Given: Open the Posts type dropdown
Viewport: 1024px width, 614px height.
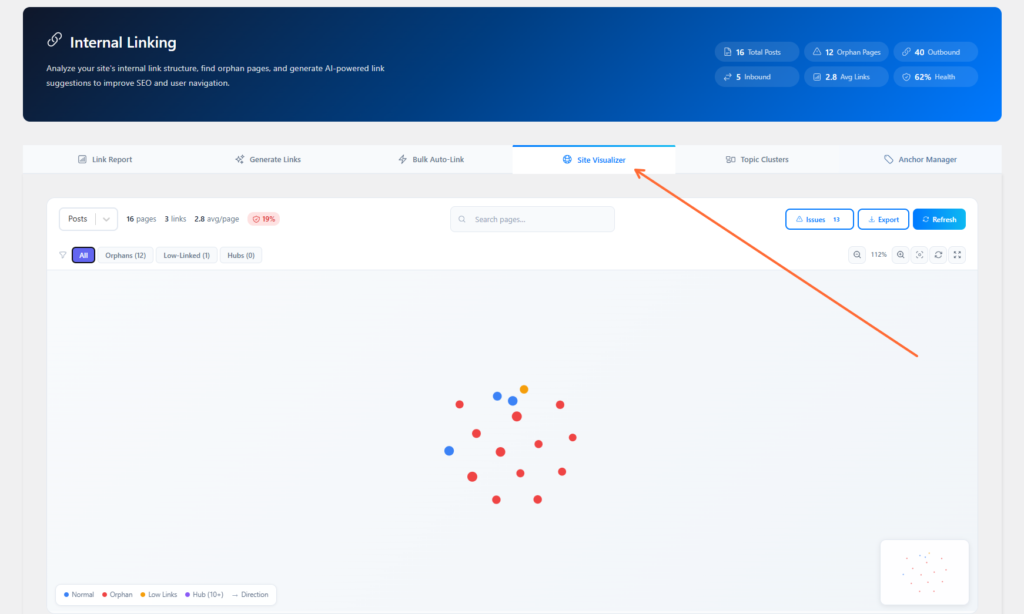Looking at the screenshot, I should pyautogui.click(x=88, y=218).
